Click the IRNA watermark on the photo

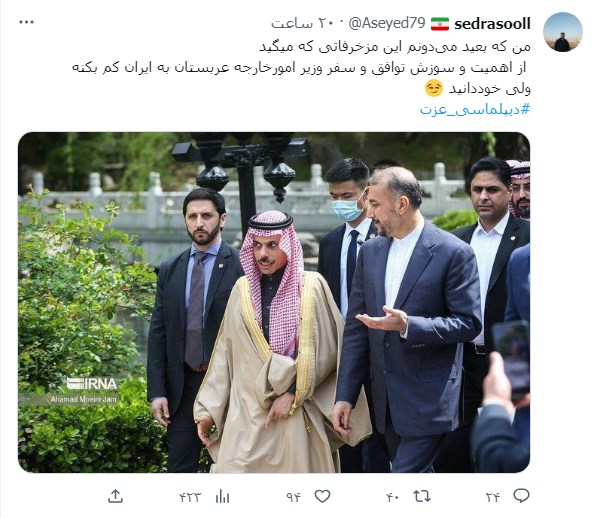[x=91, y=384]
